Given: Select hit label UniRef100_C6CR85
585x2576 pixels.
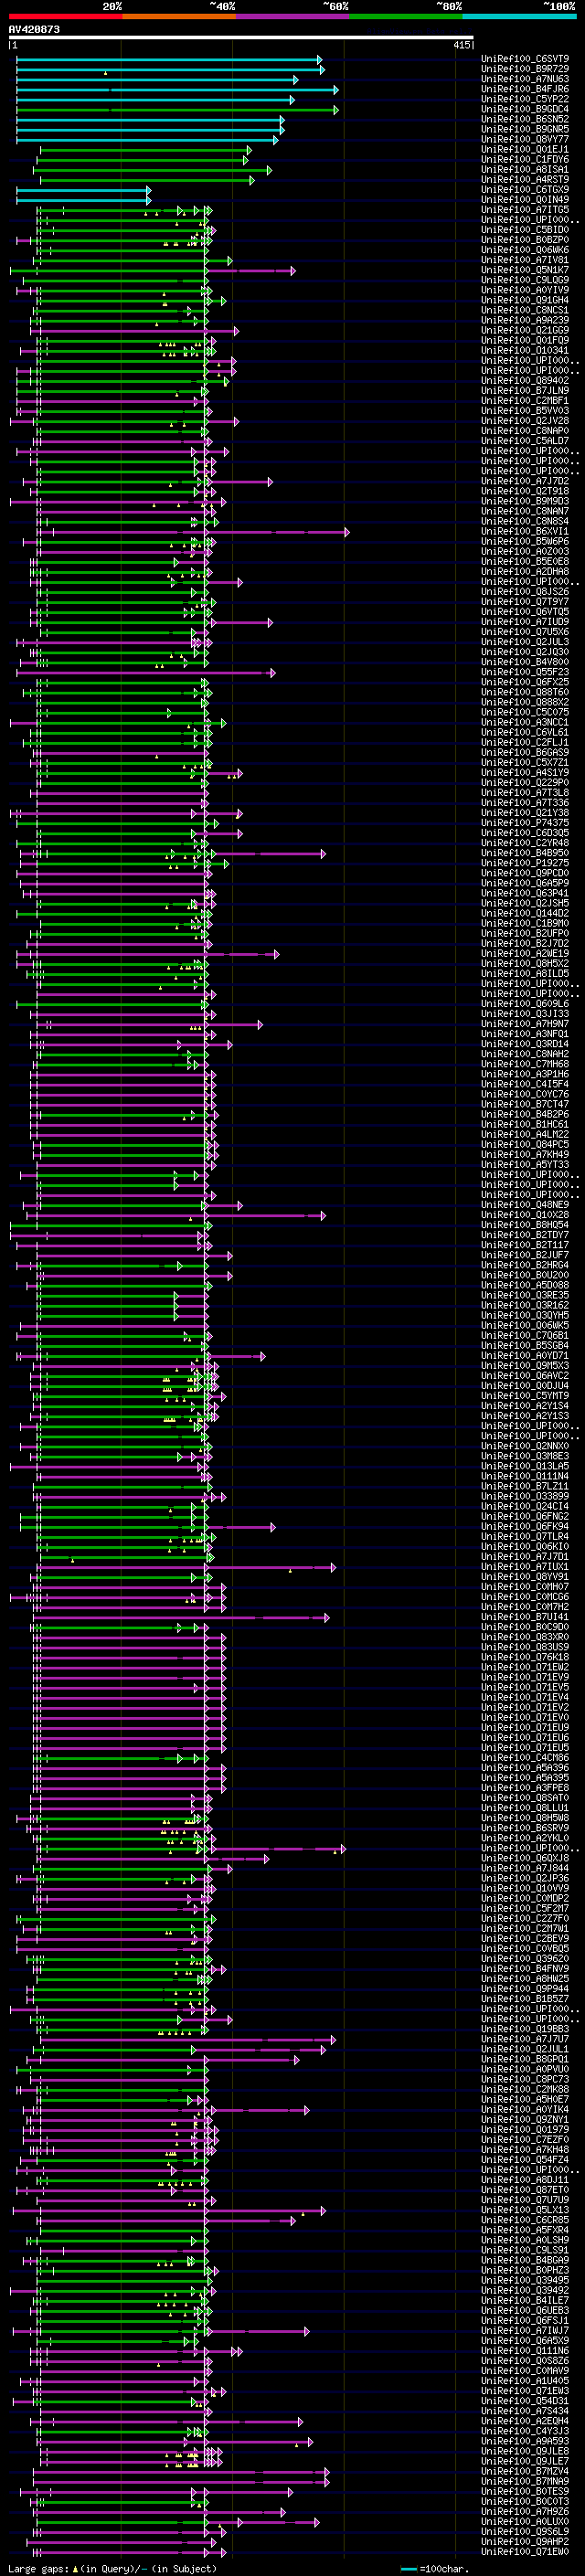Looking at the screenshot, I should [x=525, y=2221].
